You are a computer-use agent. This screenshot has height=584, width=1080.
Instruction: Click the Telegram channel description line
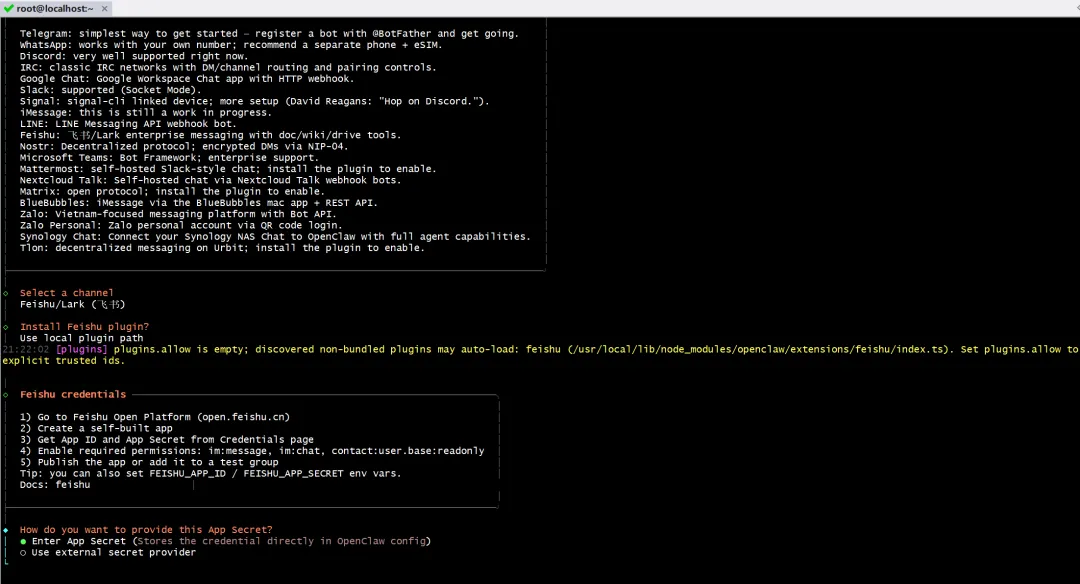click(x=269, y=34)
